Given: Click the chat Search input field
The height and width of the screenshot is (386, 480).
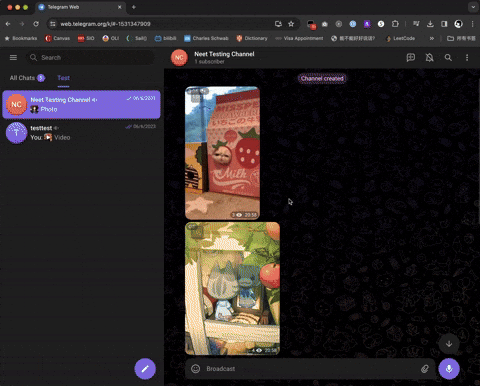Looking at the screenshot, I should pyautogui.click(x=90, y=58).
